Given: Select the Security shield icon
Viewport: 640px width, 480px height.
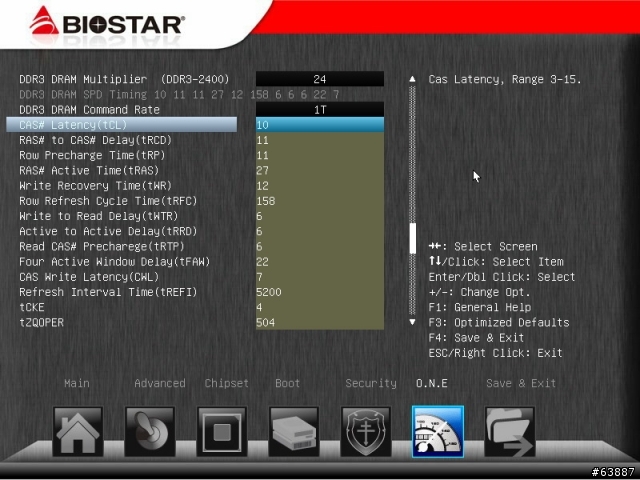Looking at the screenshot, I should [x=366, y=431].
